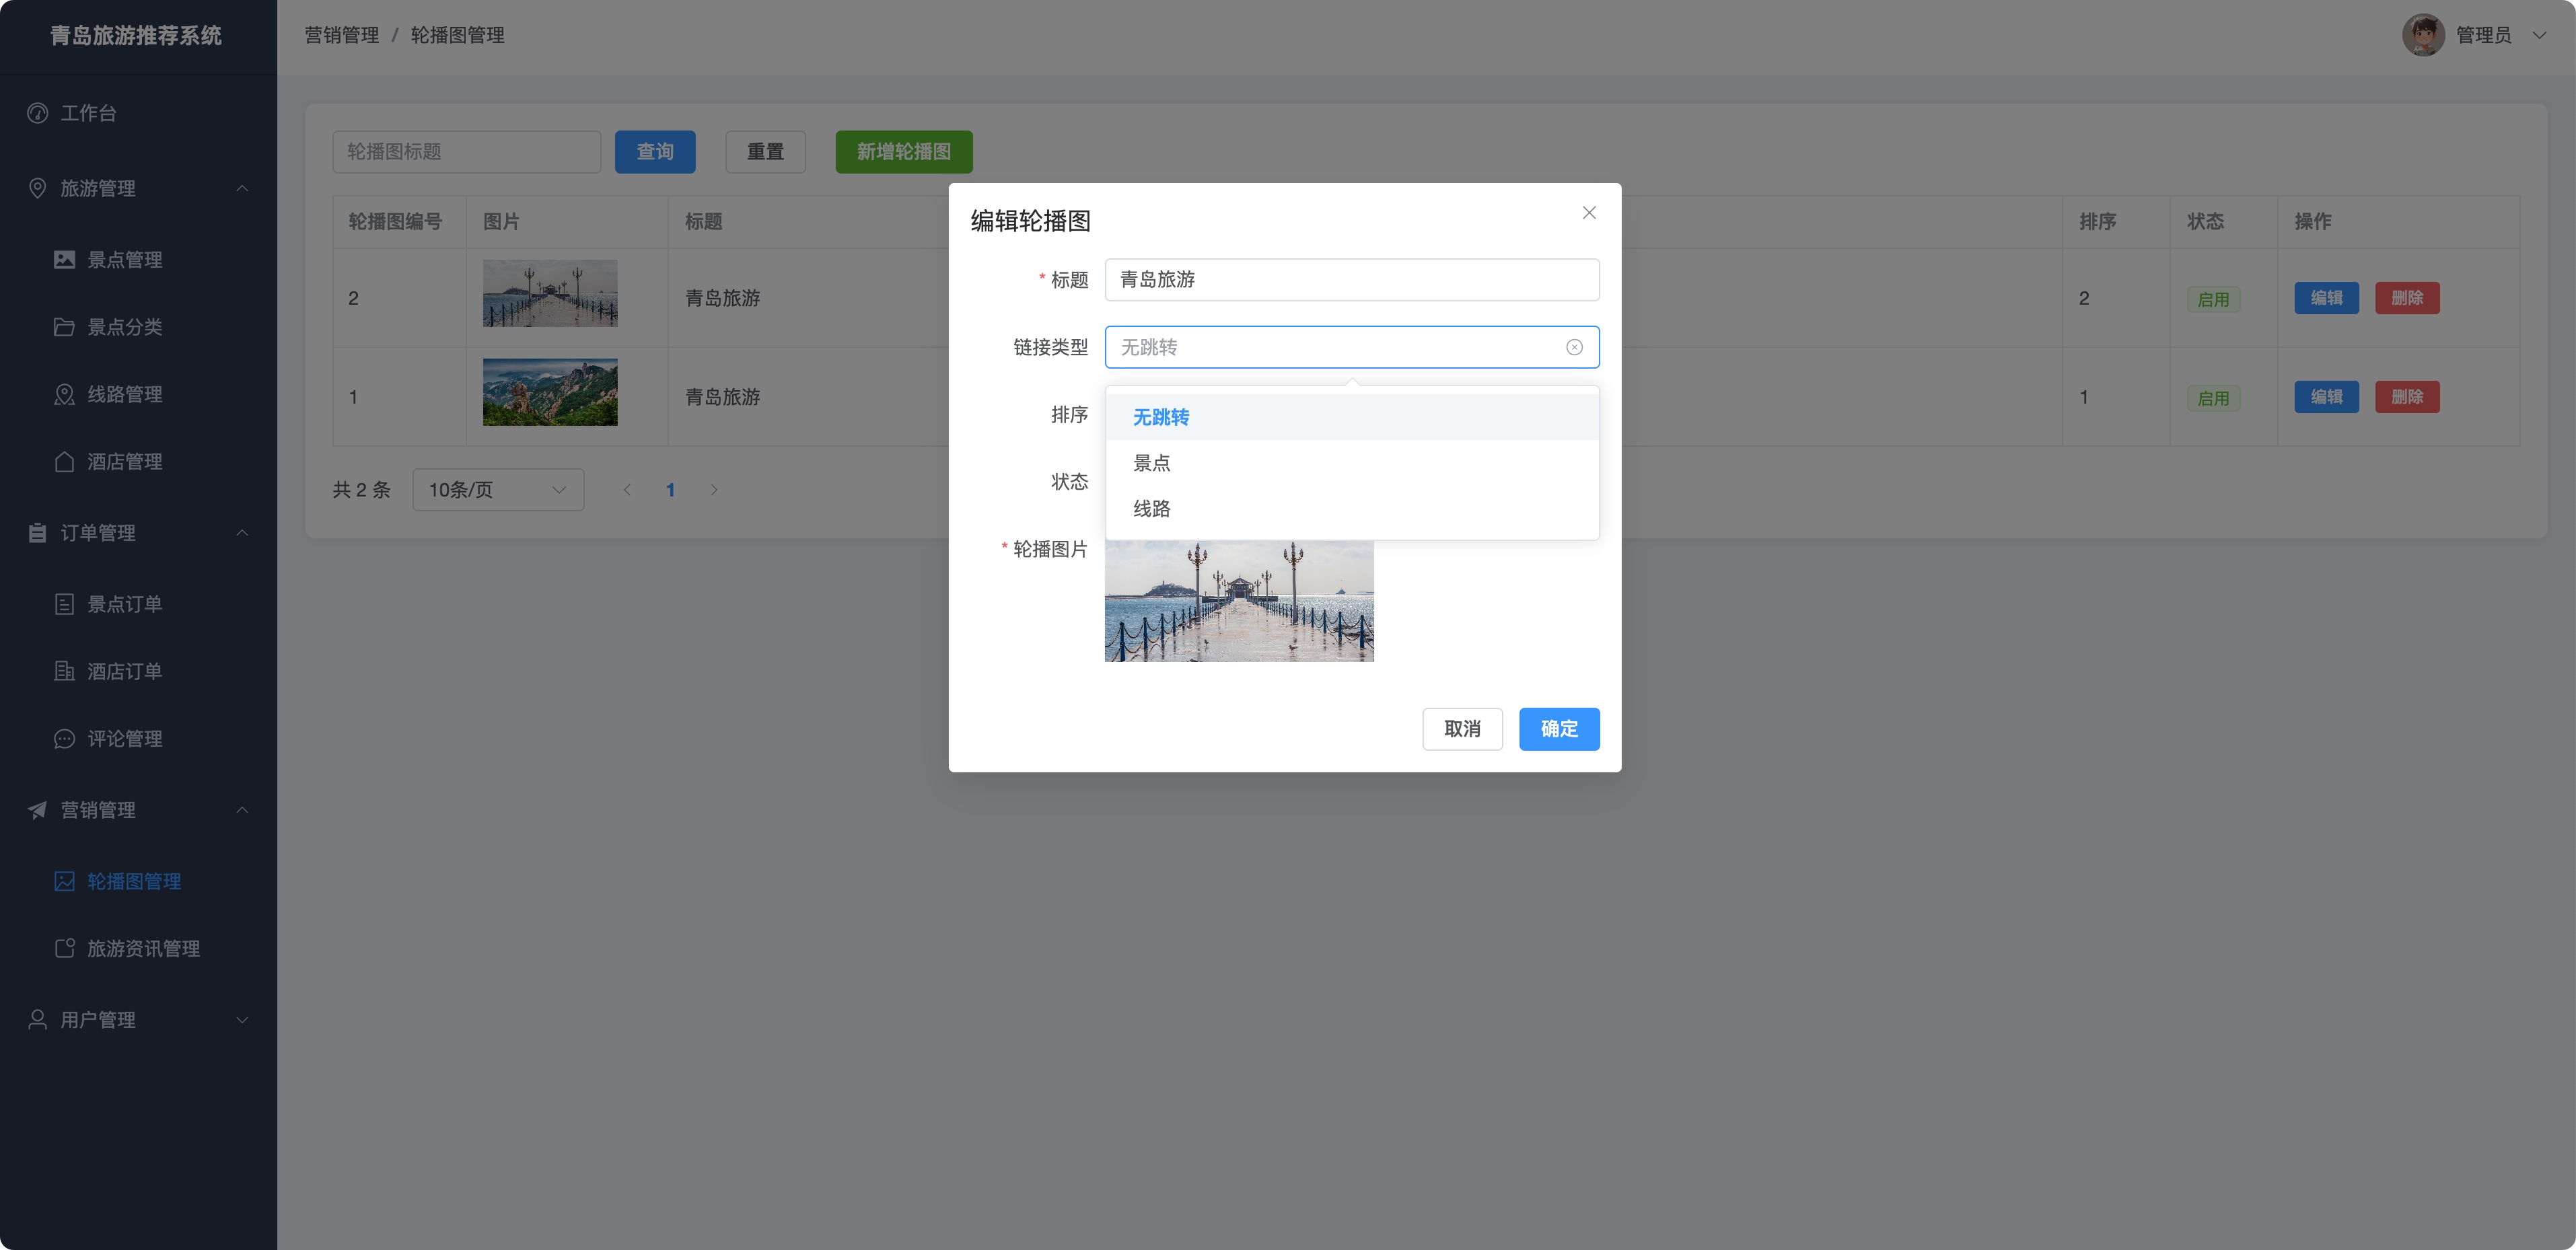Click 取消 to cancel the dialog
Viewport: 2576px width, 1250px height.
1462,729
